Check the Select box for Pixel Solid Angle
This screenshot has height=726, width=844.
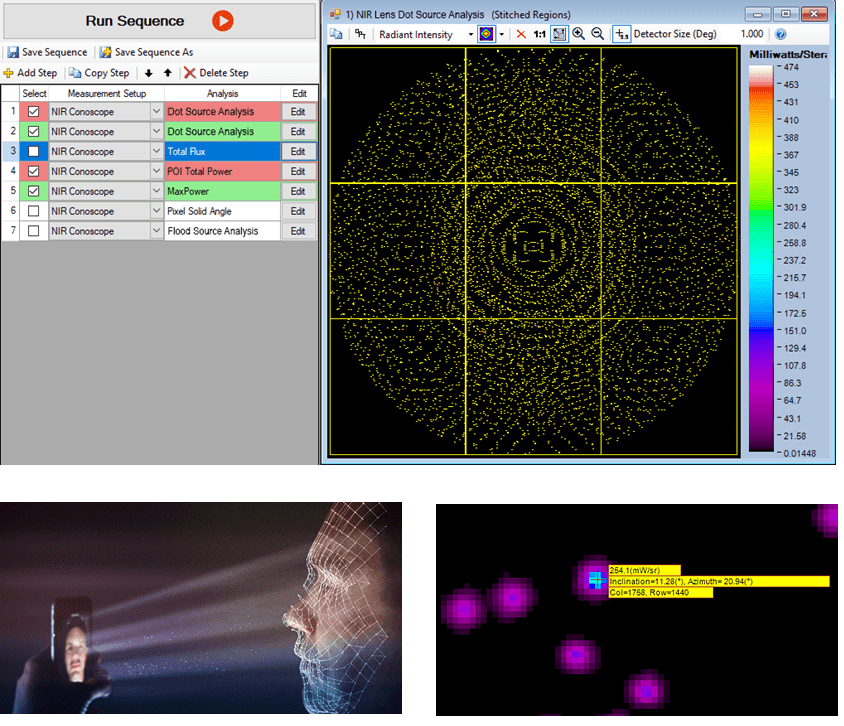click(x=33, y=211)
